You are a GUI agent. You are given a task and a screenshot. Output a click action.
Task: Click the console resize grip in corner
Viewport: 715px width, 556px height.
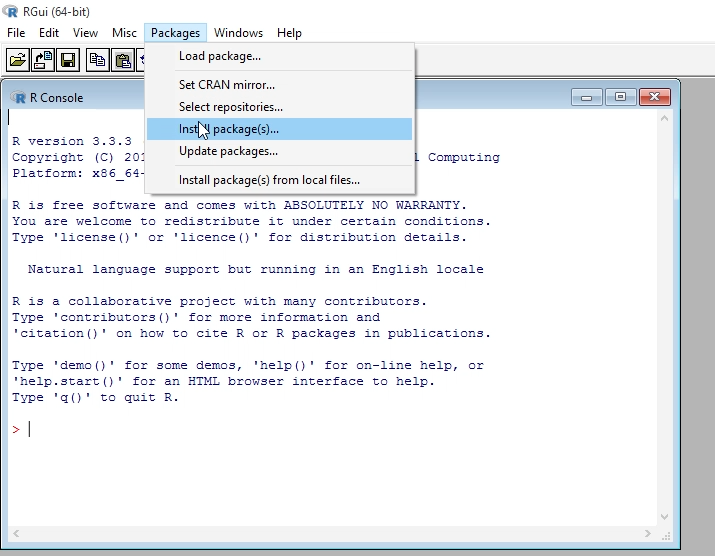pos(666,535)
